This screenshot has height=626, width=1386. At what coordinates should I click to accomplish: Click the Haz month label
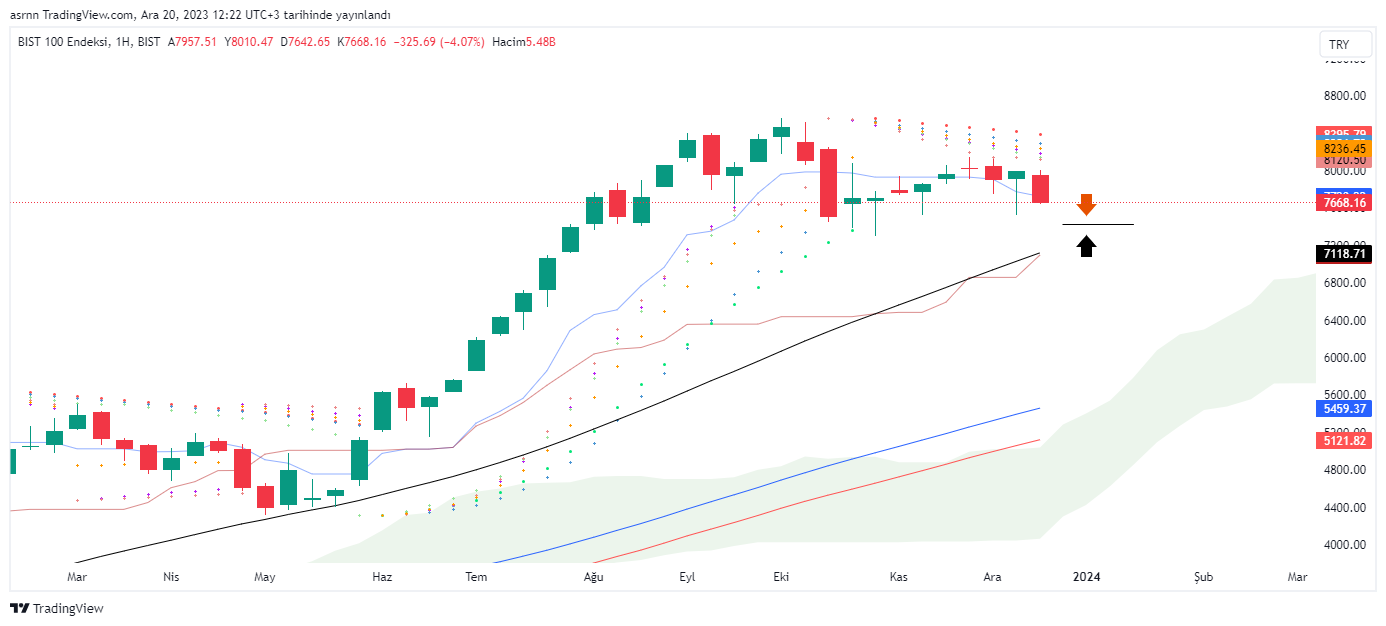pyautogui.click(x=382, y=577)
